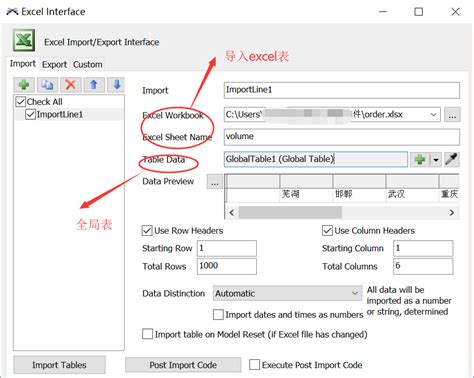Expand dropdown arrow next to Table Data plus
The image size is (474, 378).
click(436, 160)
